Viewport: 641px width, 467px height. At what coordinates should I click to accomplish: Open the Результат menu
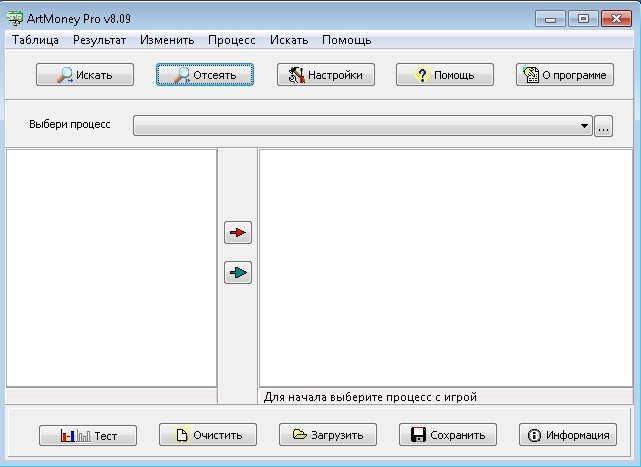99,40
